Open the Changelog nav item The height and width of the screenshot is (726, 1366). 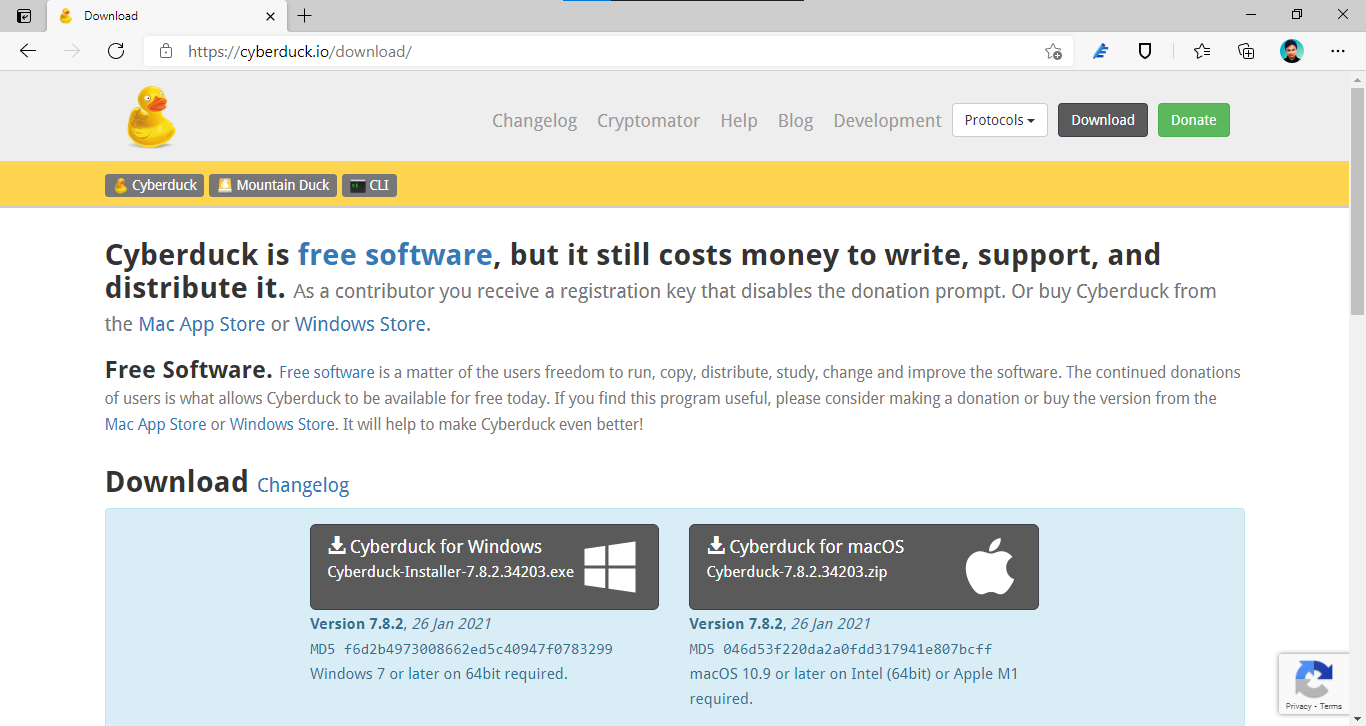pos(534,120)
